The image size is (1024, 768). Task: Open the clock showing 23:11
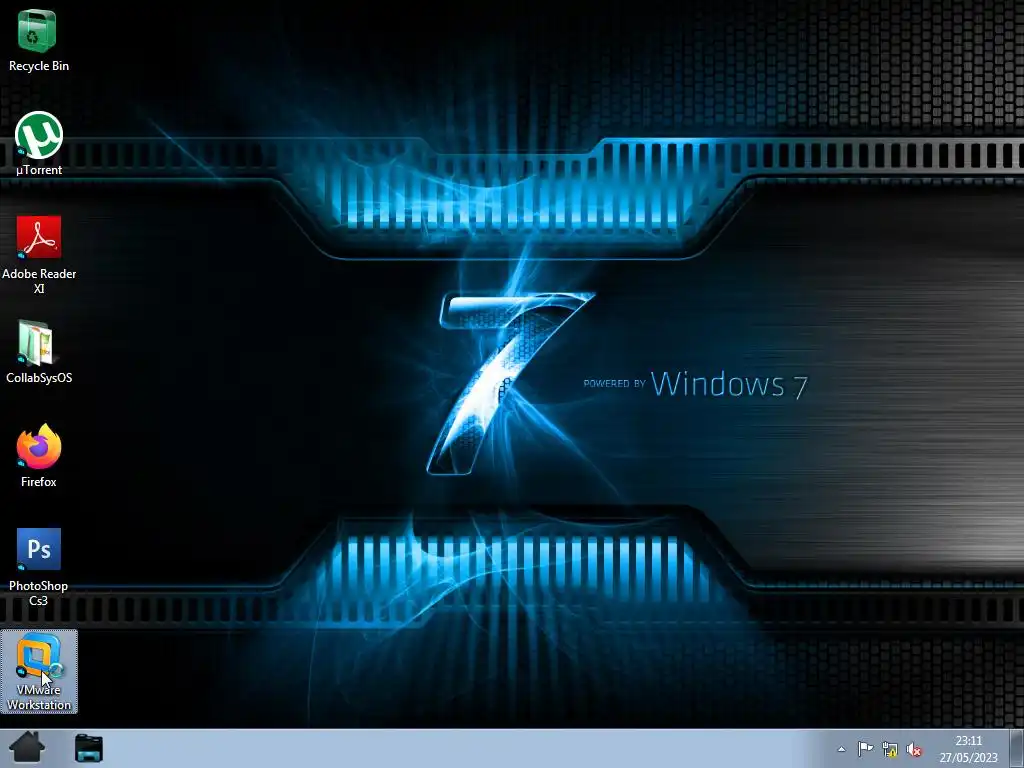pos(968,749)
